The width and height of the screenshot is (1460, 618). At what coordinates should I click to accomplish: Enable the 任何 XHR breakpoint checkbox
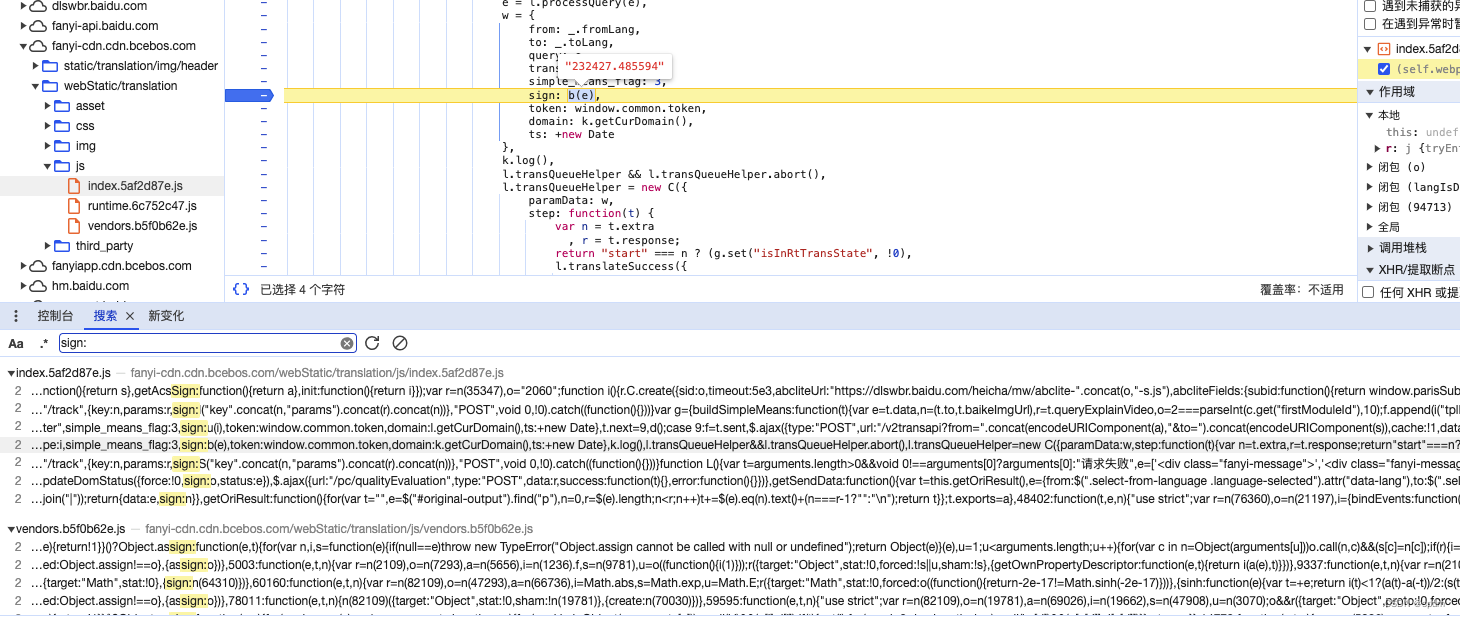coord(1369,292)
